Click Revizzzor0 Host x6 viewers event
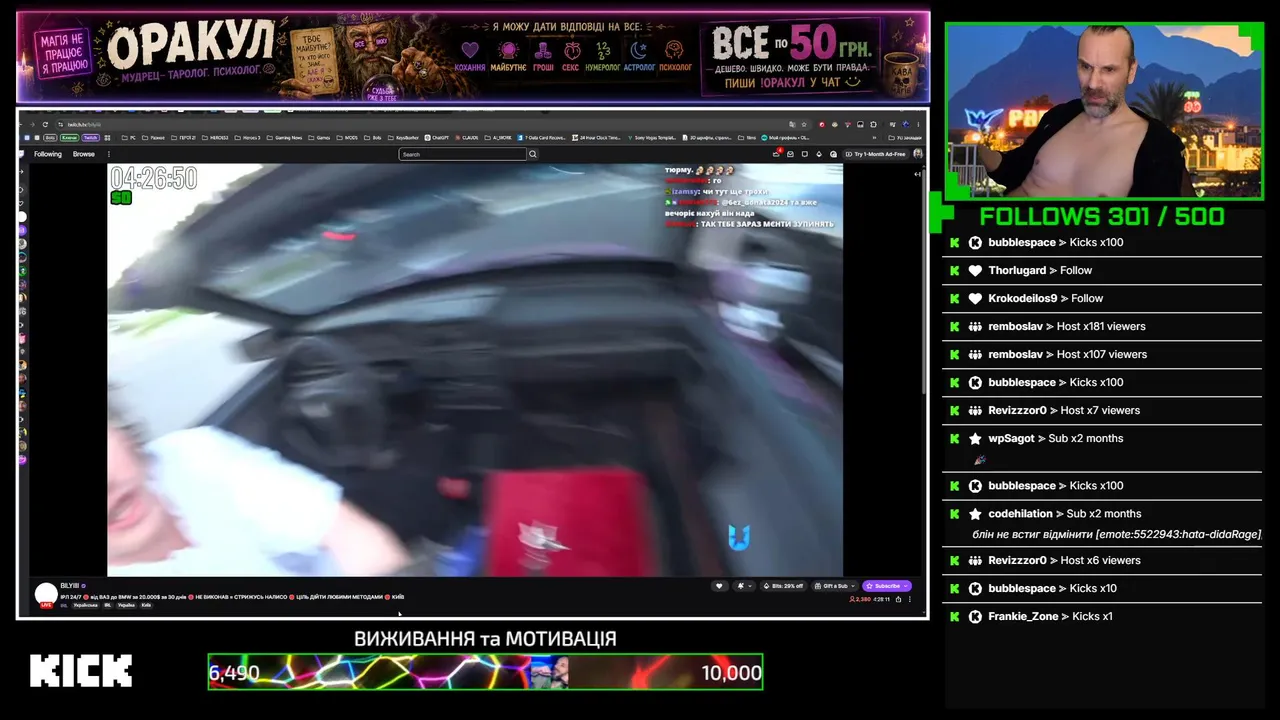The height and width of the screenshot is (720, 1280). click(1101, 560)
